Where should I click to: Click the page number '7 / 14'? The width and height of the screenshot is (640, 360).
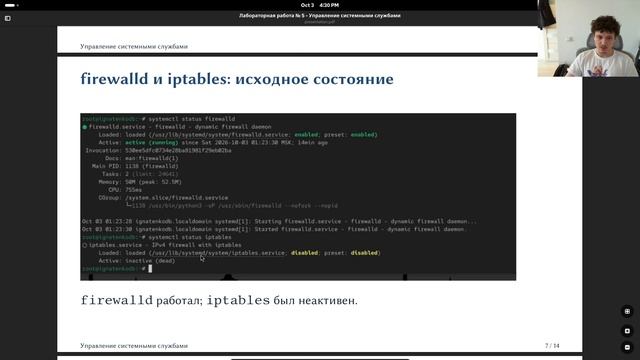(x=552, y=346)
